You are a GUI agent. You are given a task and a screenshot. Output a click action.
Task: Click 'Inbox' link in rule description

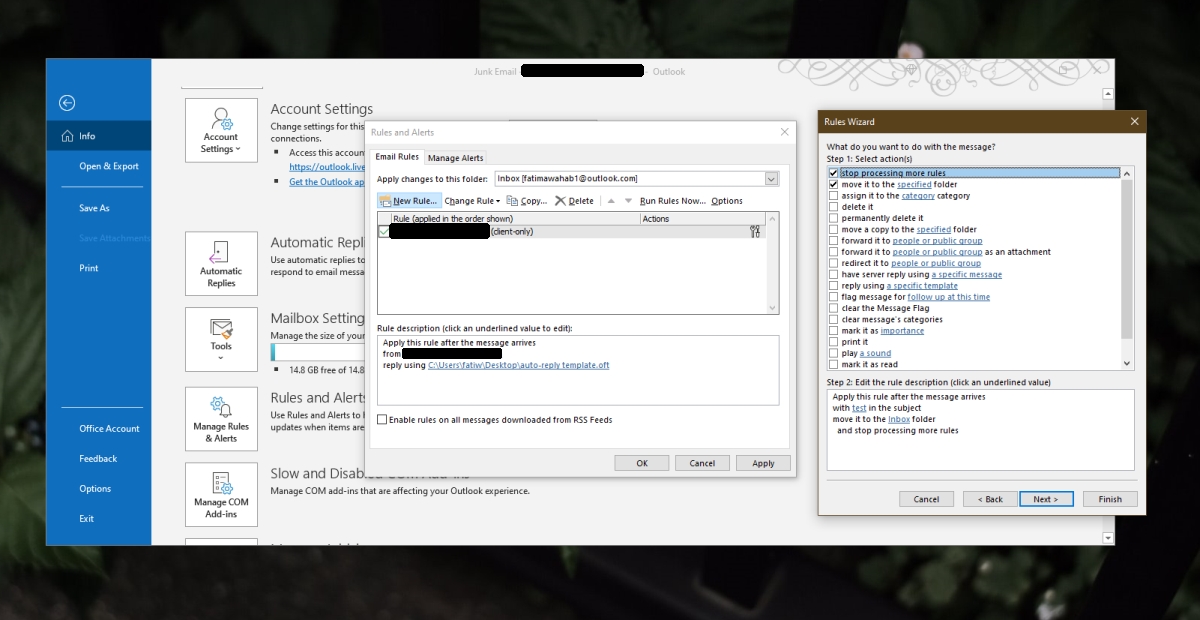click(899, 419)
